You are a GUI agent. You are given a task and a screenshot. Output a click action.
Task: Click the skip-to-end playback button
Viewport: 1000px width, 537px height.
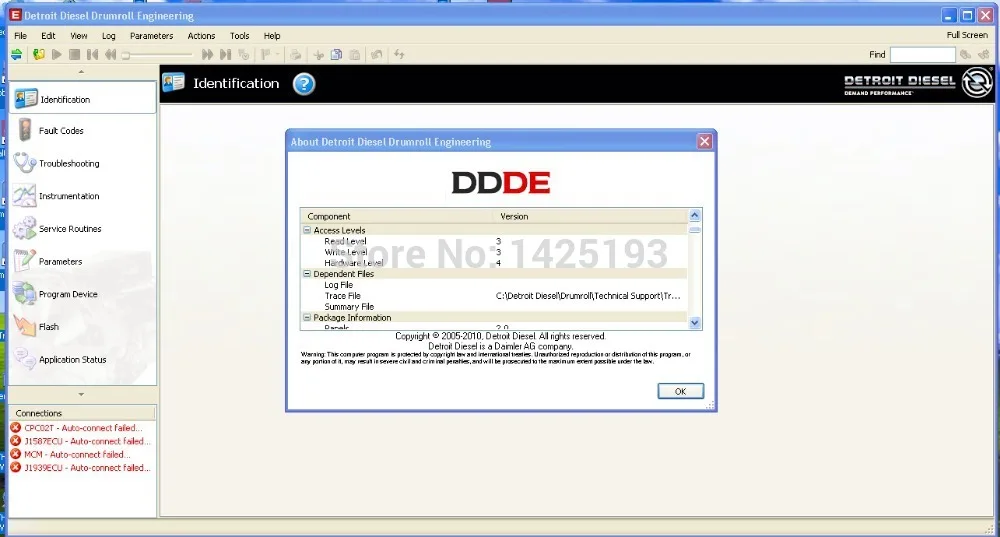pos(225,55)
